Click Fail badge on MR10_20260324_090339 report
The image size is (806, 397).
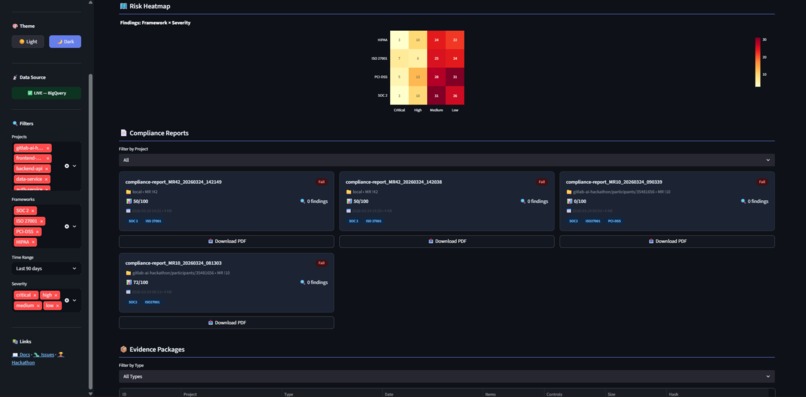(x=762, y=182)
